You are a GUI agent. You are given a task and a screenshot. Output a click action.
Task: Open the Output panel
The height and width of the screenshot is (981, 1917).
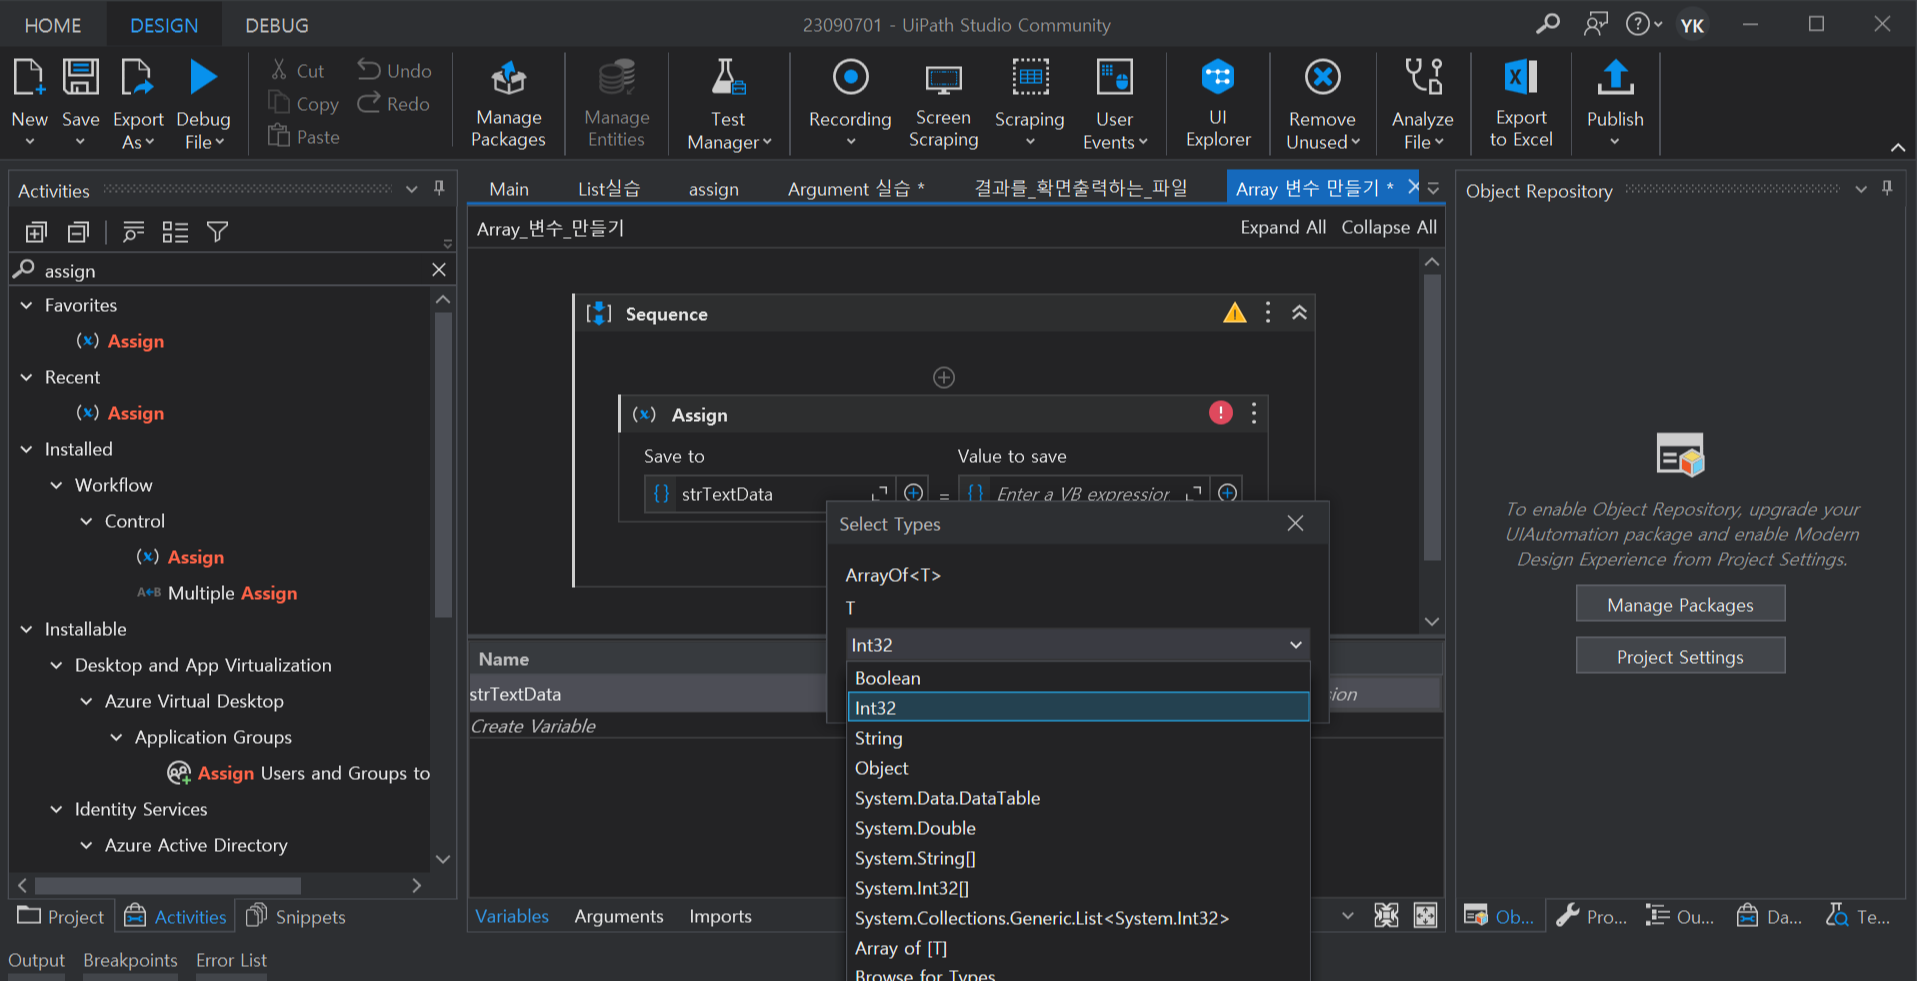coord(37,960)
